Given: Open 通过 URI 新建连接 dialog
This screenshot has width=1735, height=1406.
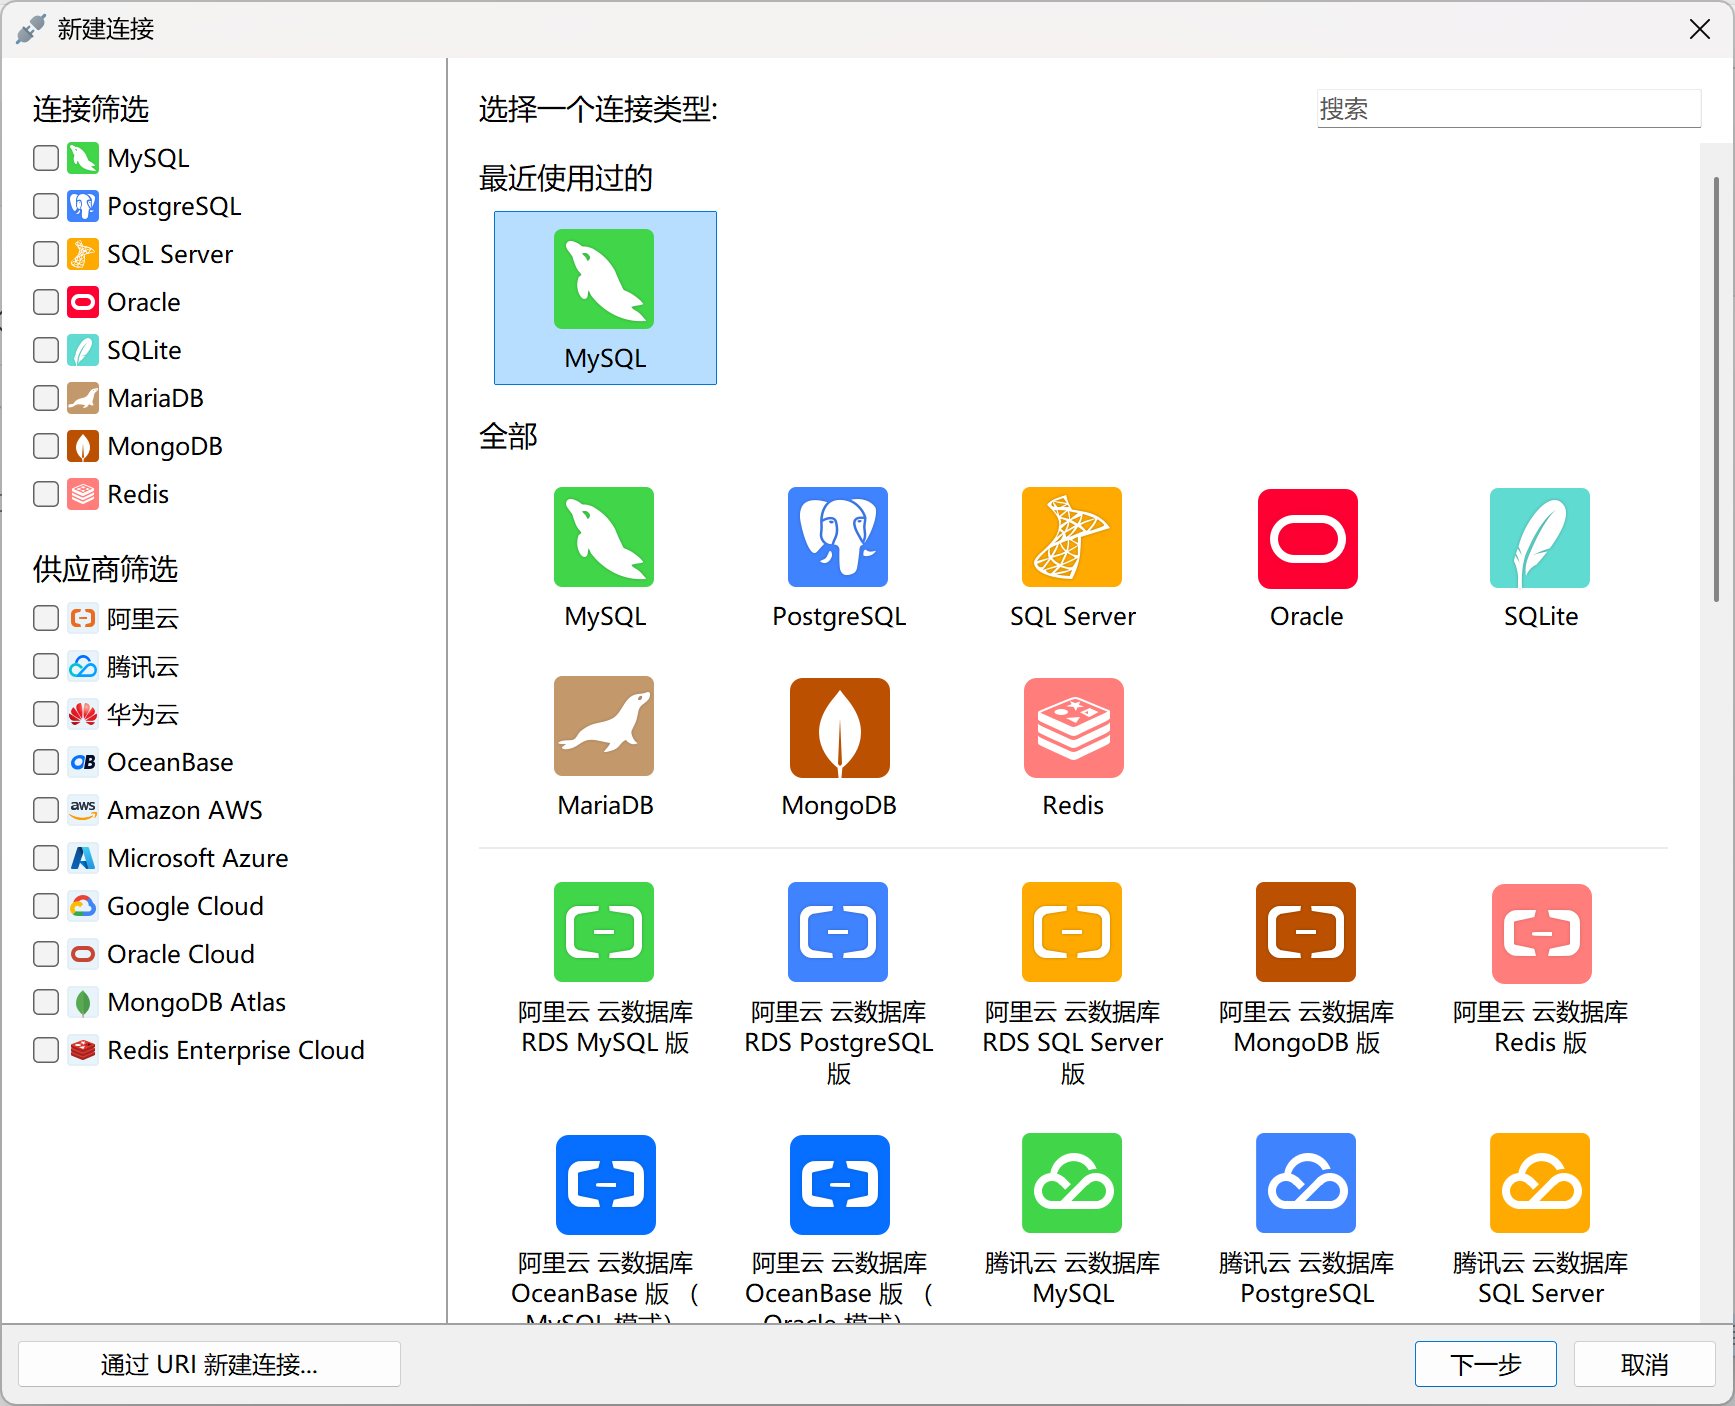Looking at the screenshot, I should click(209, 1364).
